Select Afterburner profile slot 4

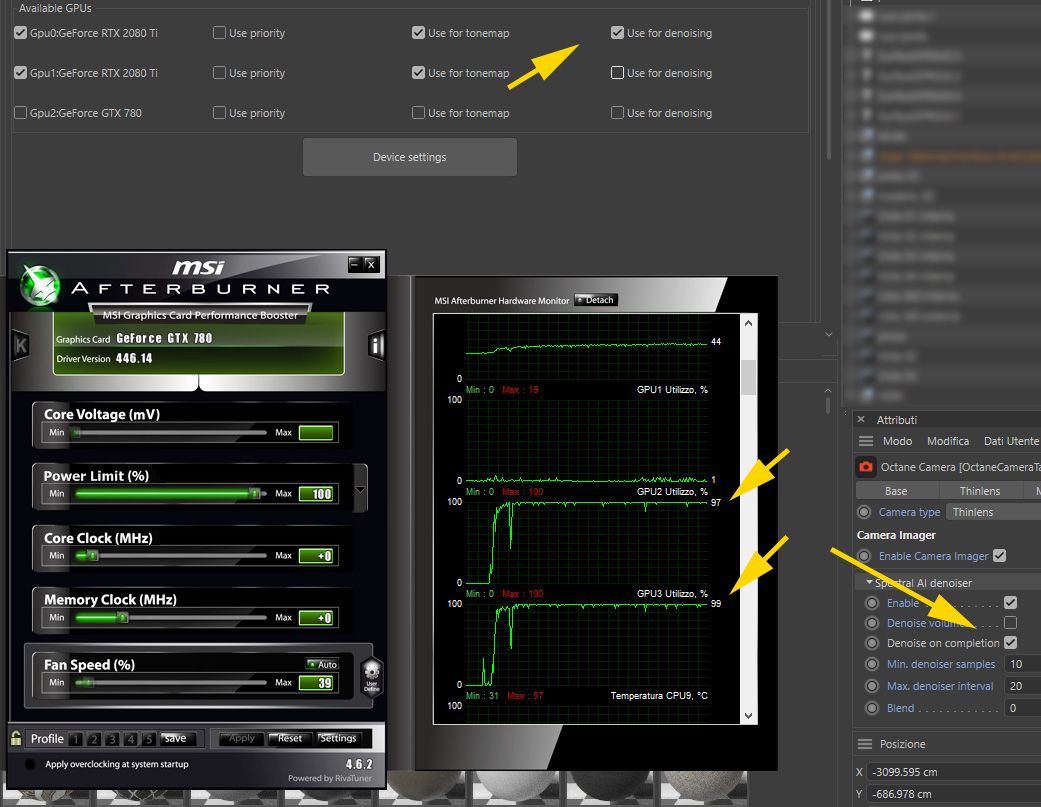(131, 739)
